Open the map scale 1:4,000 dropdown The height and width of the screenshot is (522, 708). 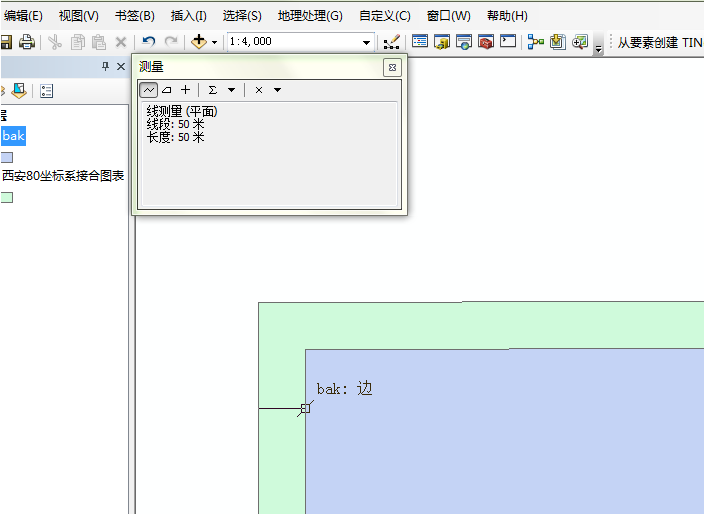click(367, 43)
